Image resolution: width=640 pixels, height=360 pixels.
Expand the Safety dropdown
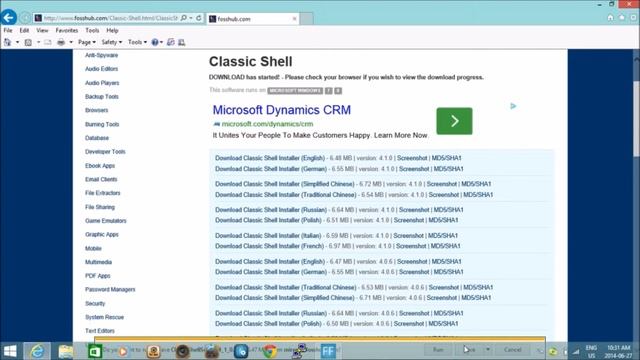[111, 42]
